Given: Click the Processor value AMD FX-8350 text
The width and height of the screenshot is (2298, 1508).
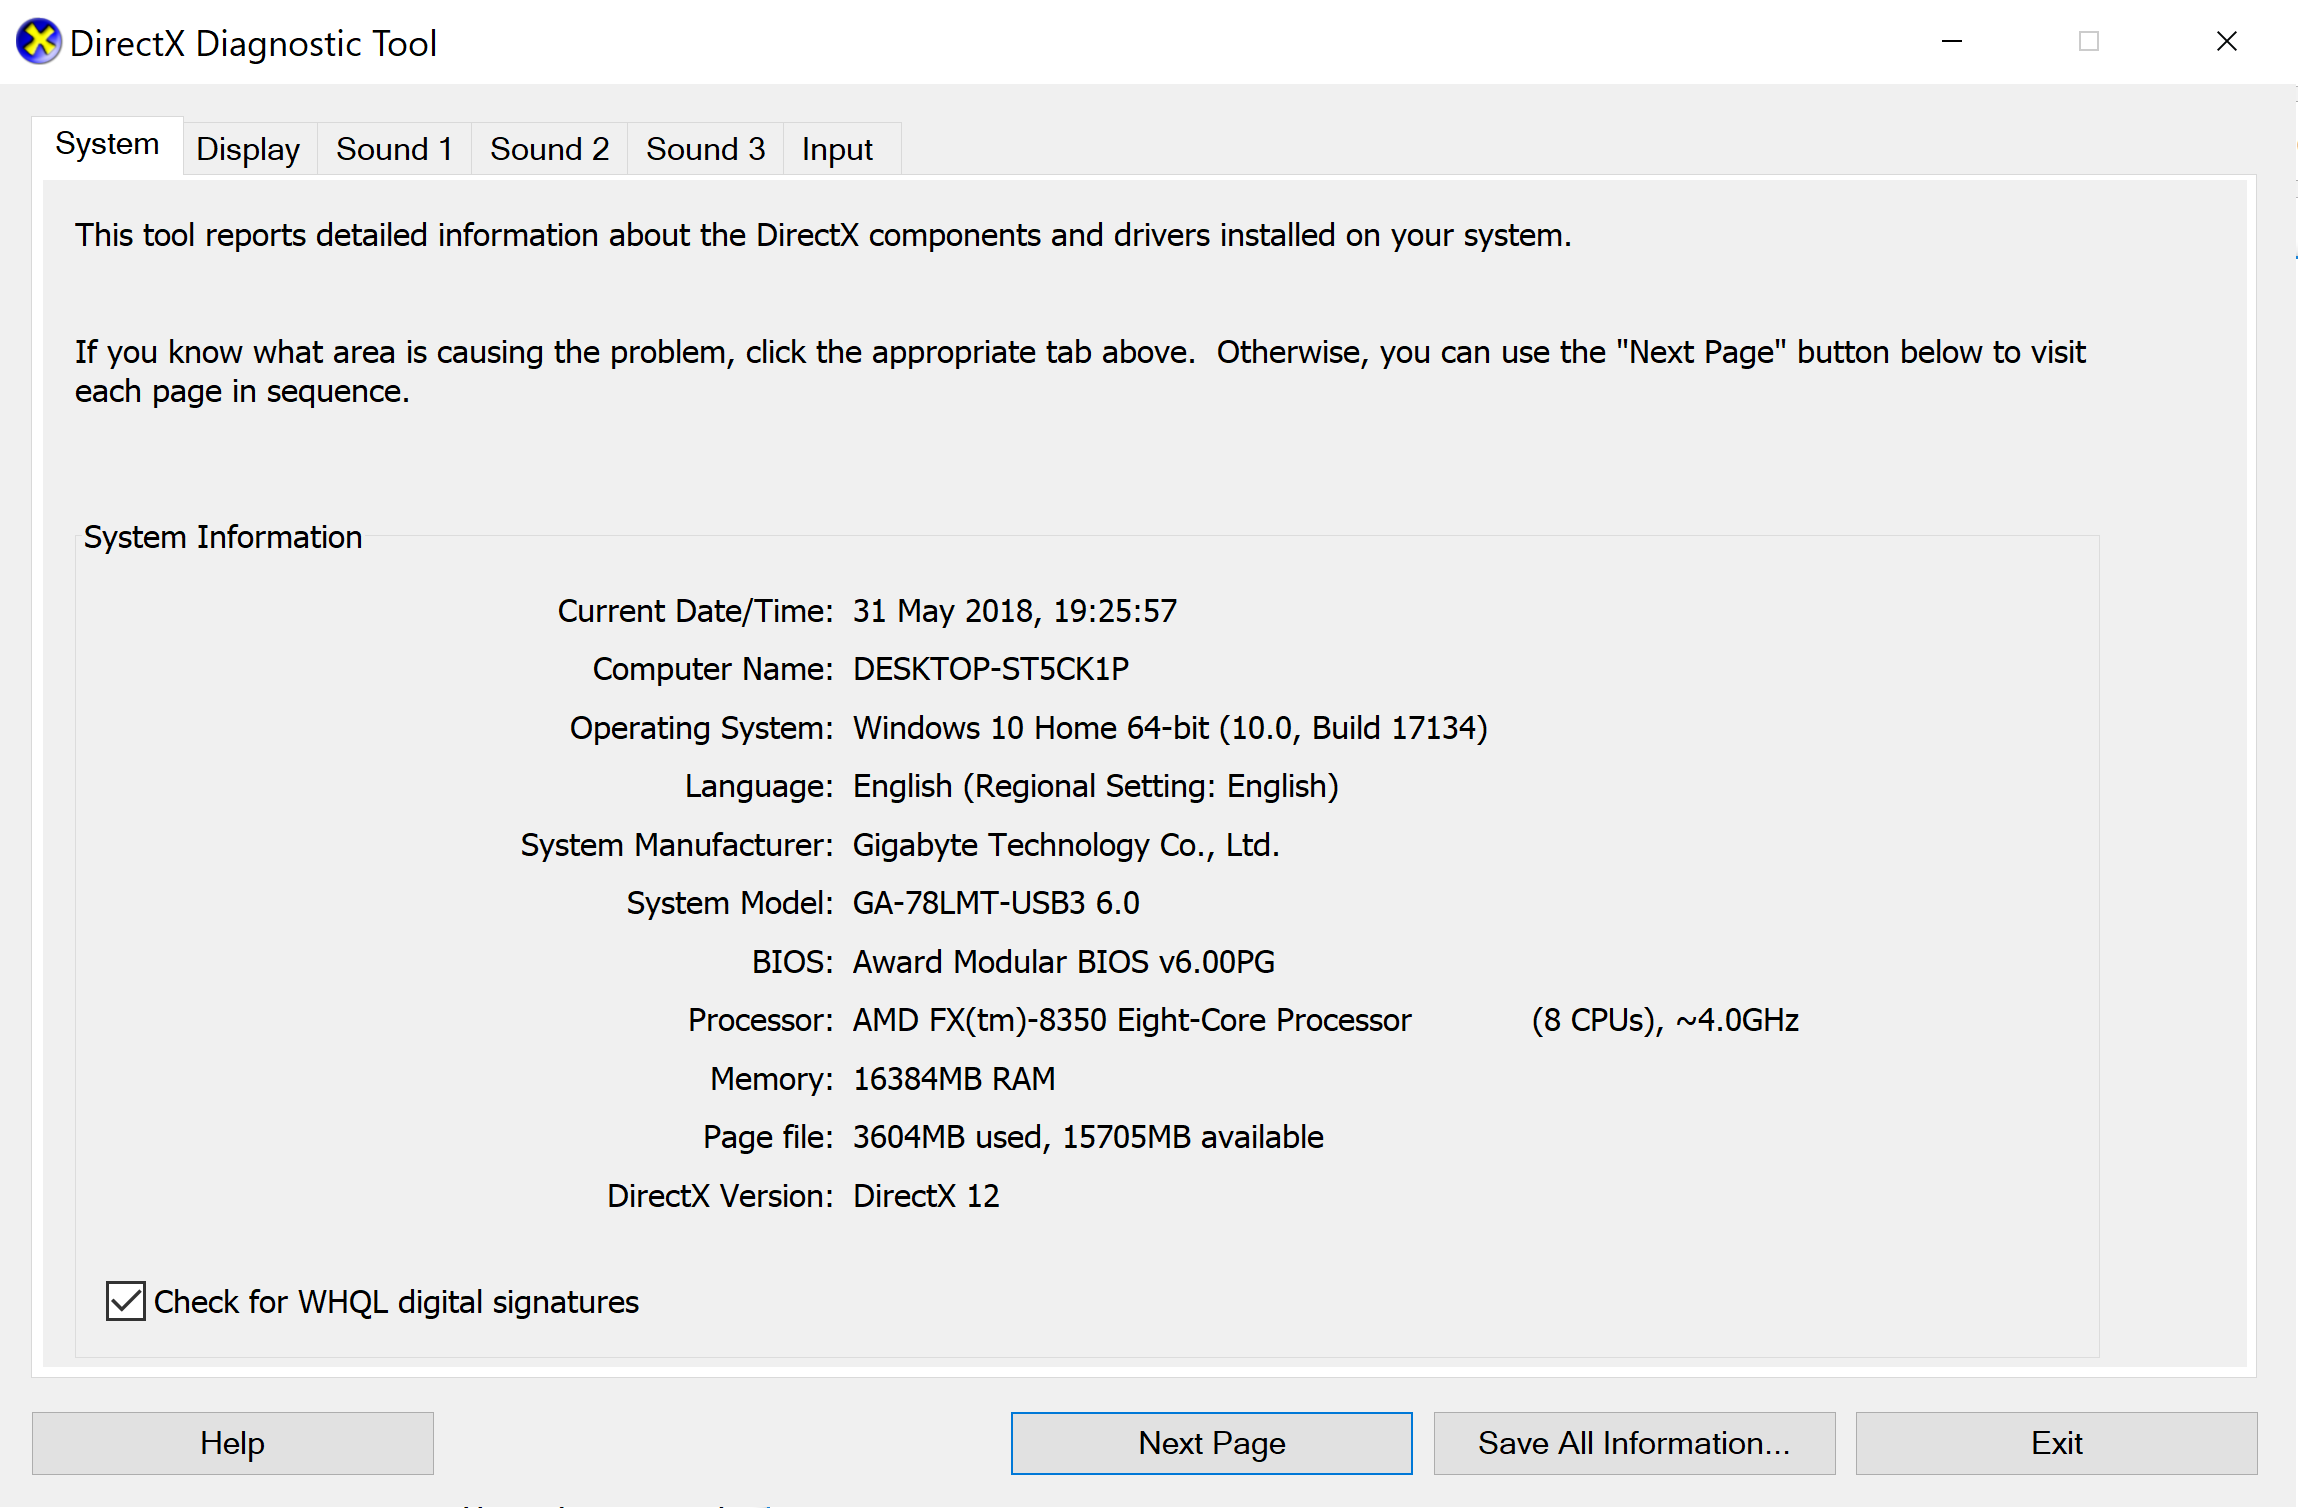Looking at the screenshot, I should [x=1131, y=1020].
